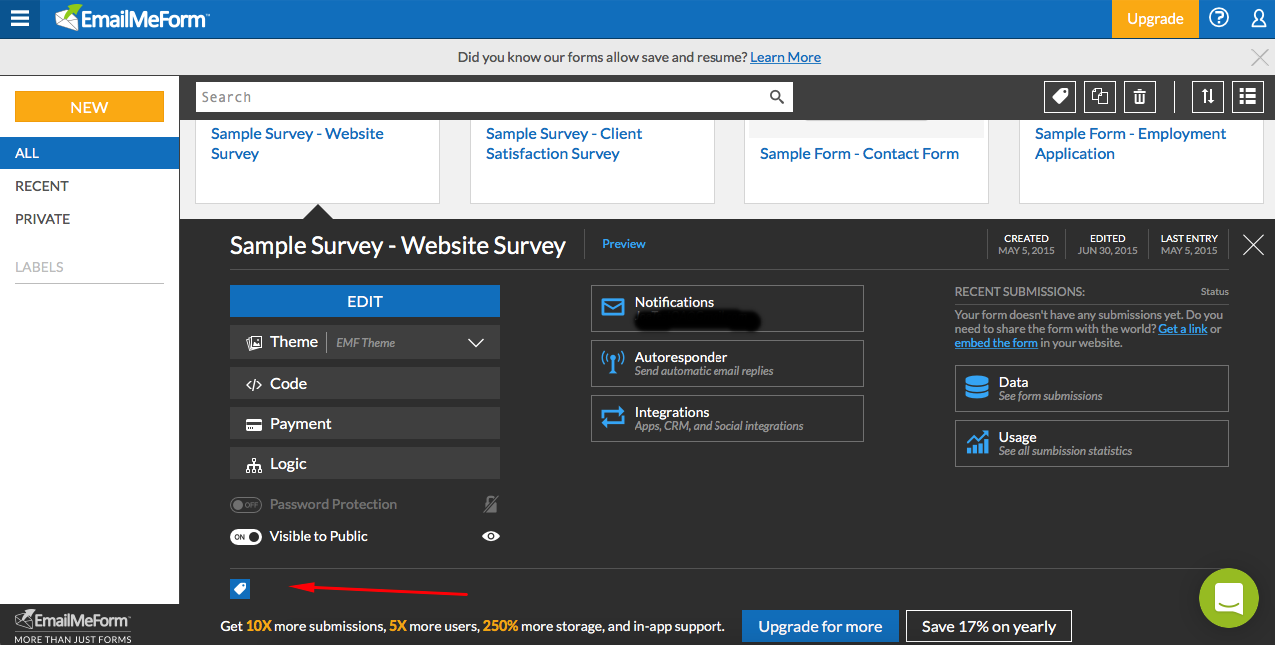Click the sort order toolbar icon

coord(1208,96)
